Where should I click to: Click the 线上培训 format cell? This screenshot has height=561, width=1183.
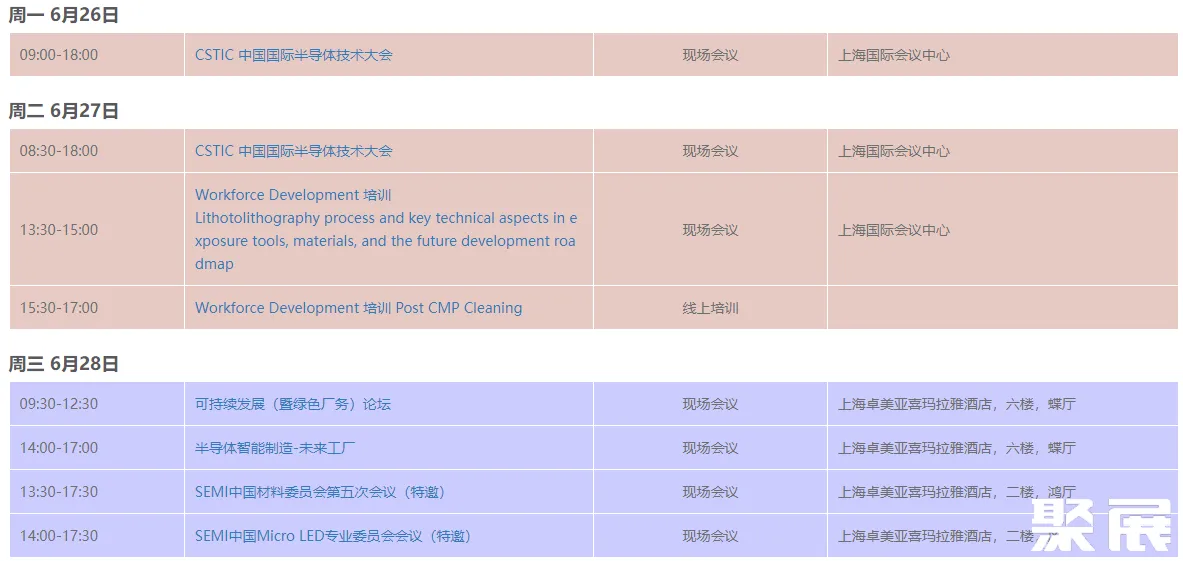710,308
